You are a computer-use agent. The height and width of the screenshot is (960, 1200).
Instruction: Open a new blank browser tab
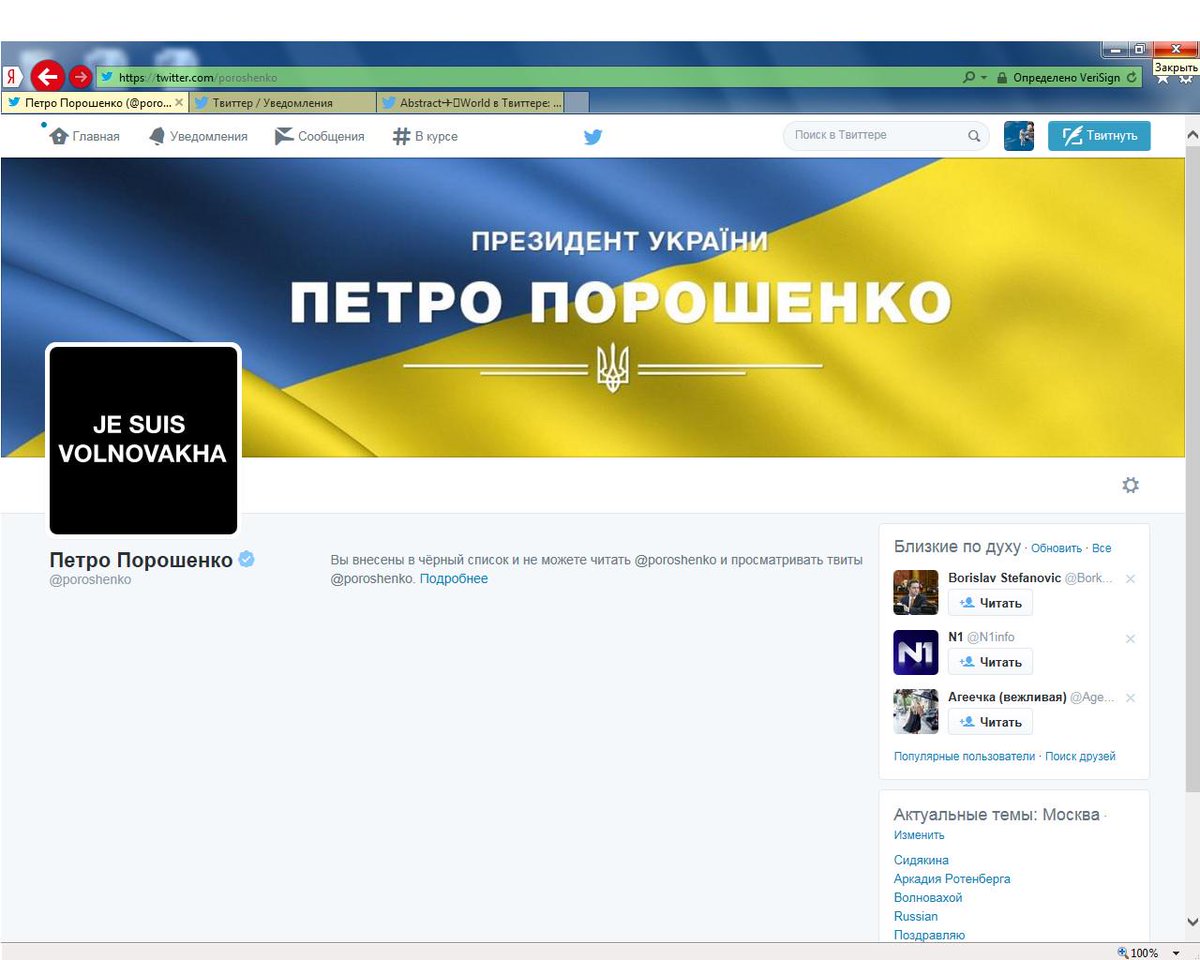[x=576, y=102]
